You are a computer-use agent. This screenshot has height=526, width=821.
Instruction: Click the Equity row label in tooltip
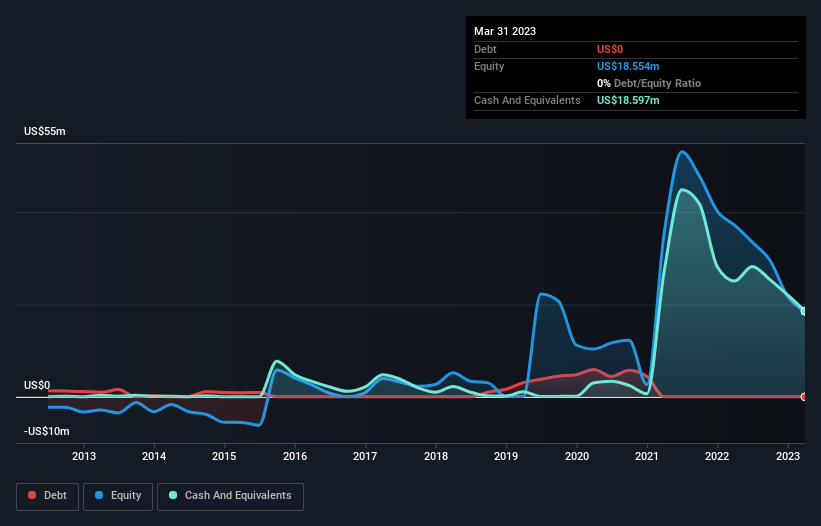coord(489,66)
